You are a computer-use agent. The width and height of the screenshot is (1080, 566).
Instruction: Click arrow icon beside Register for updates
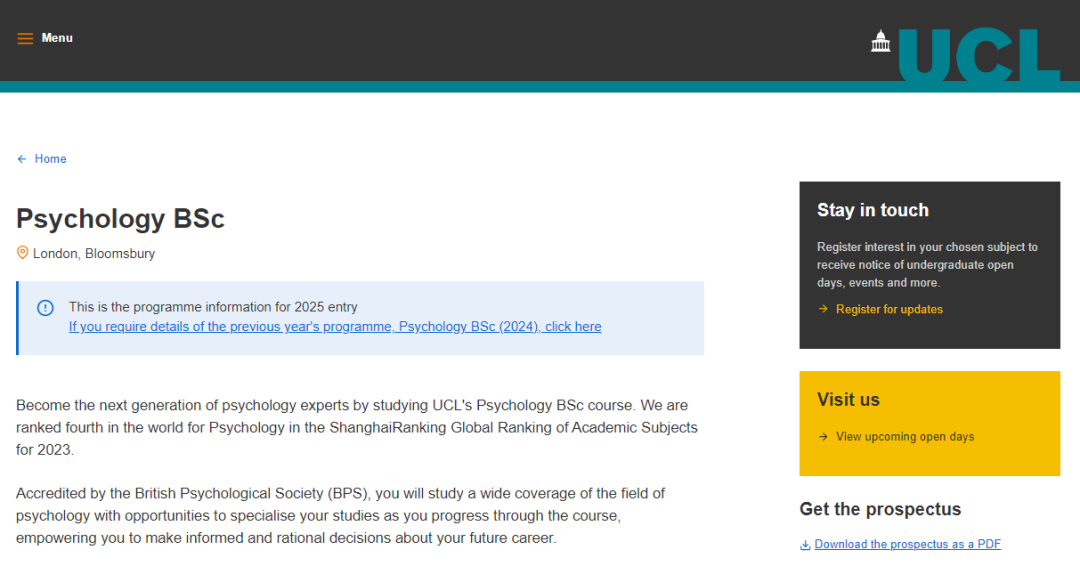(823, 309)
